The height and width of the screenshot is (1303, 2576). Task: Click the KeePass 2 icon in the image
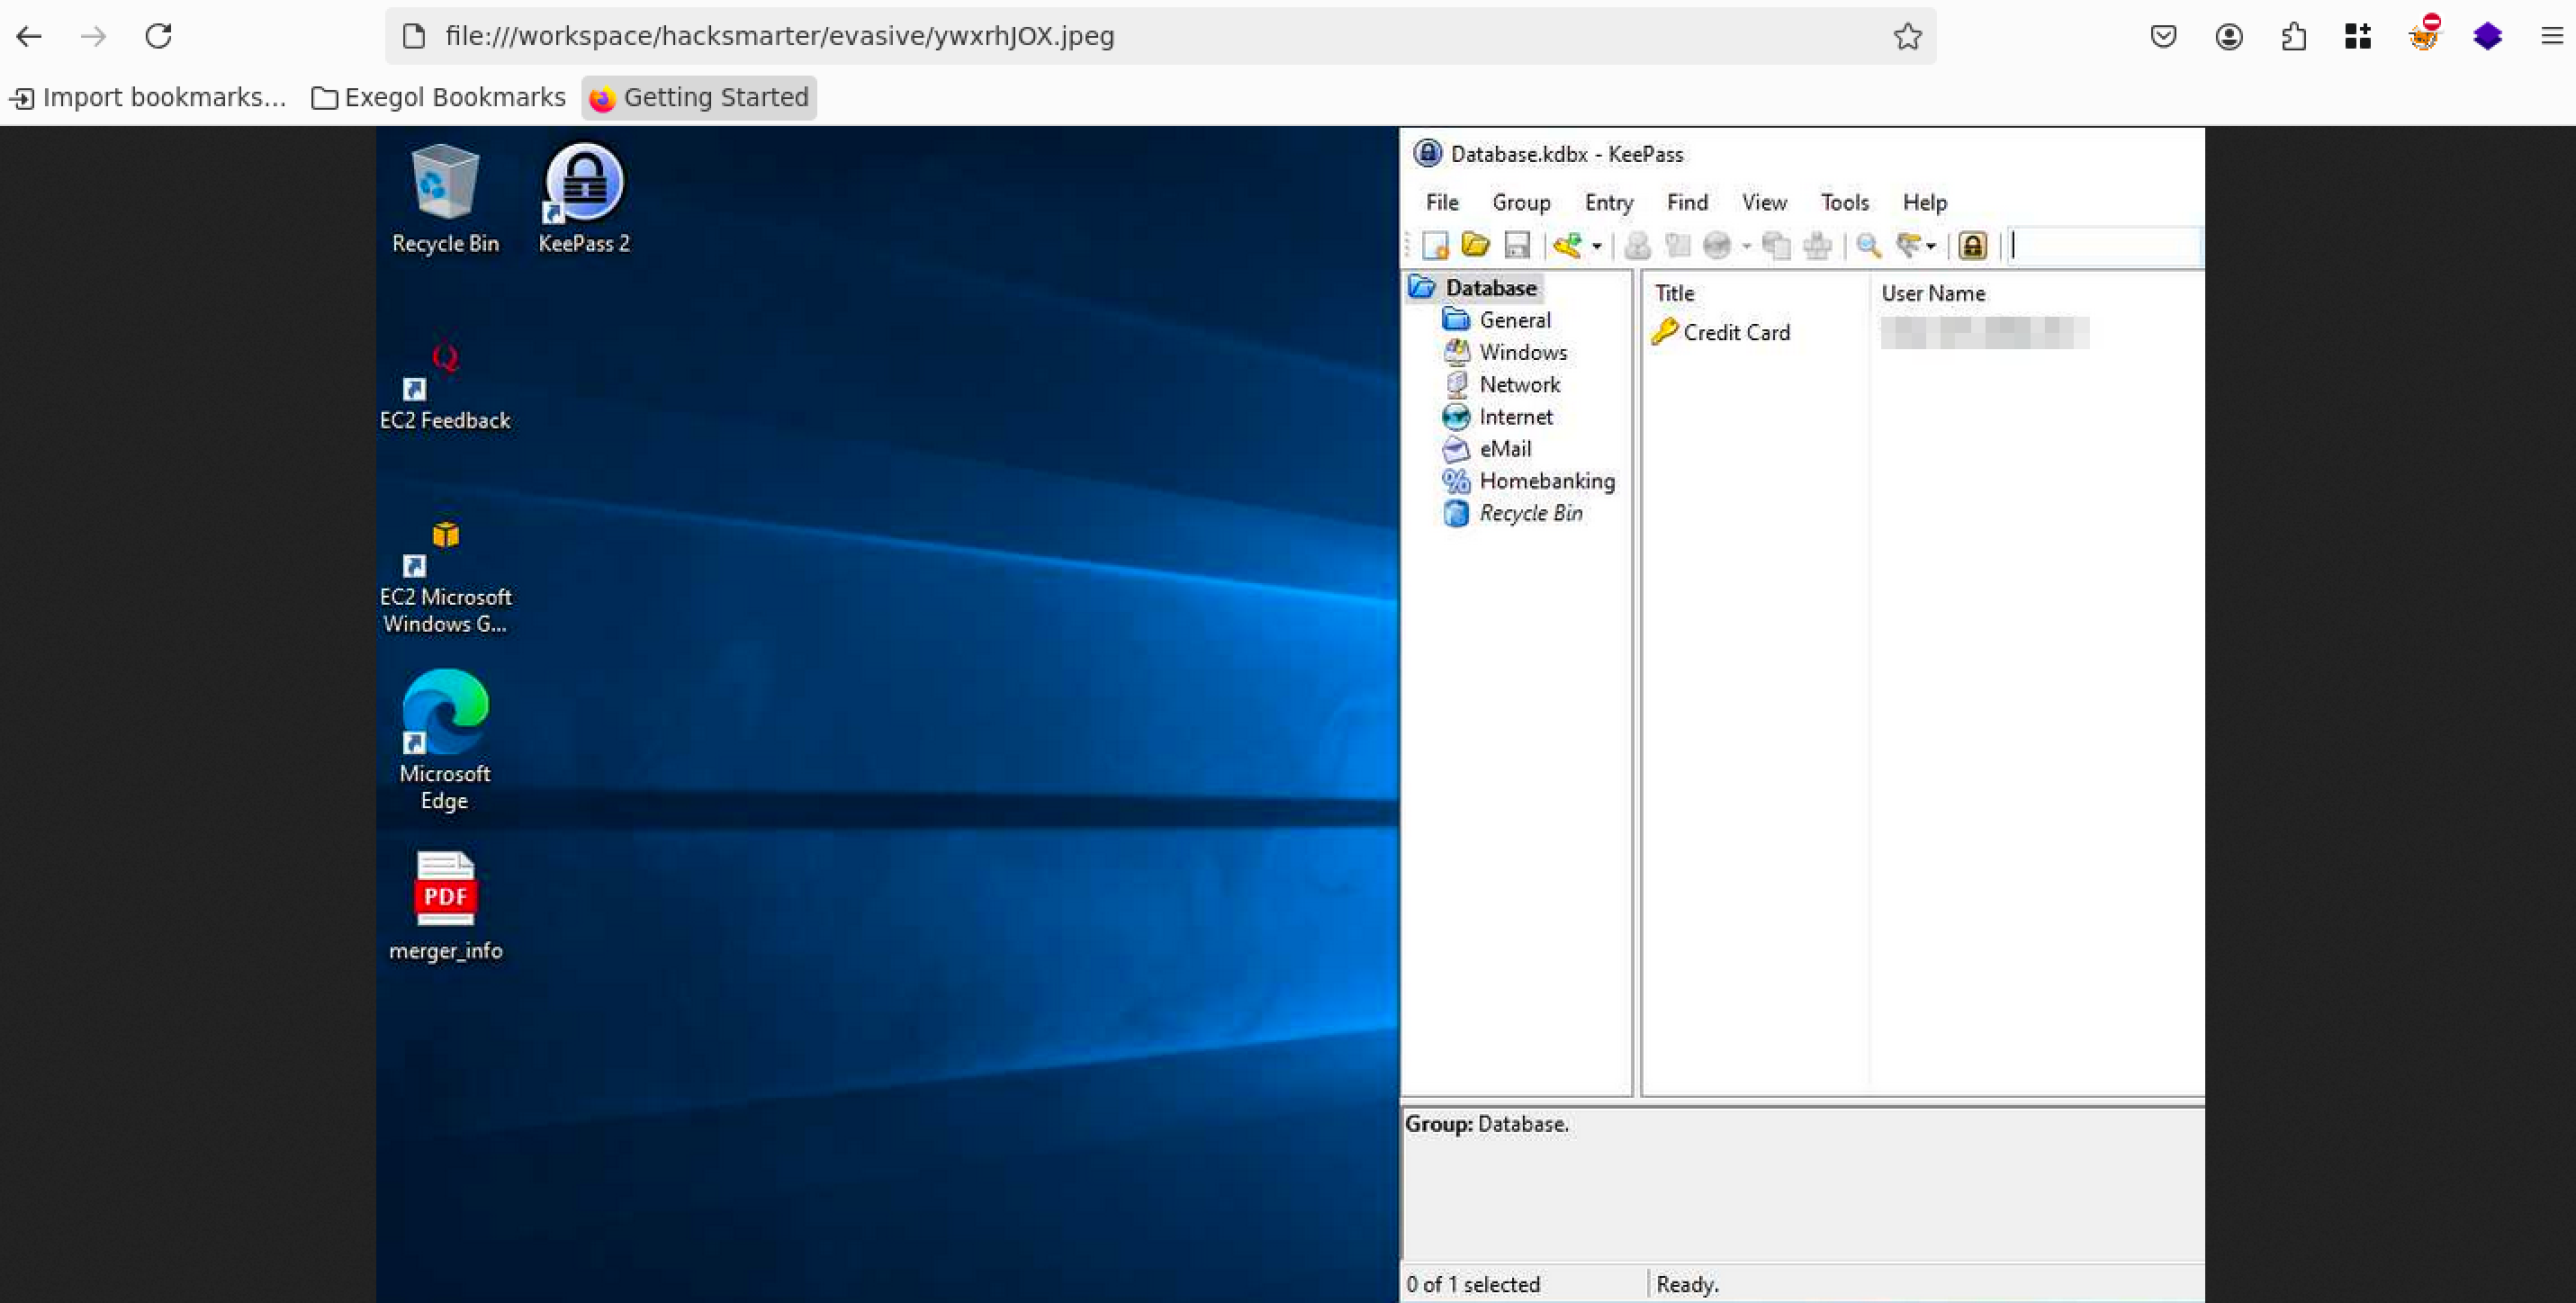click(x=584, y=198)
